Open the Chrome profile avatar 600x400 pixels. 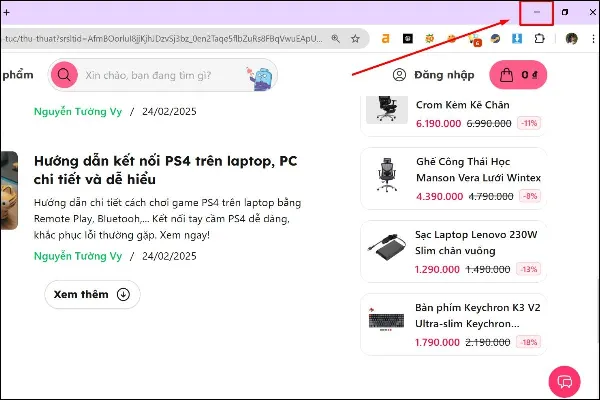[572, 39]
